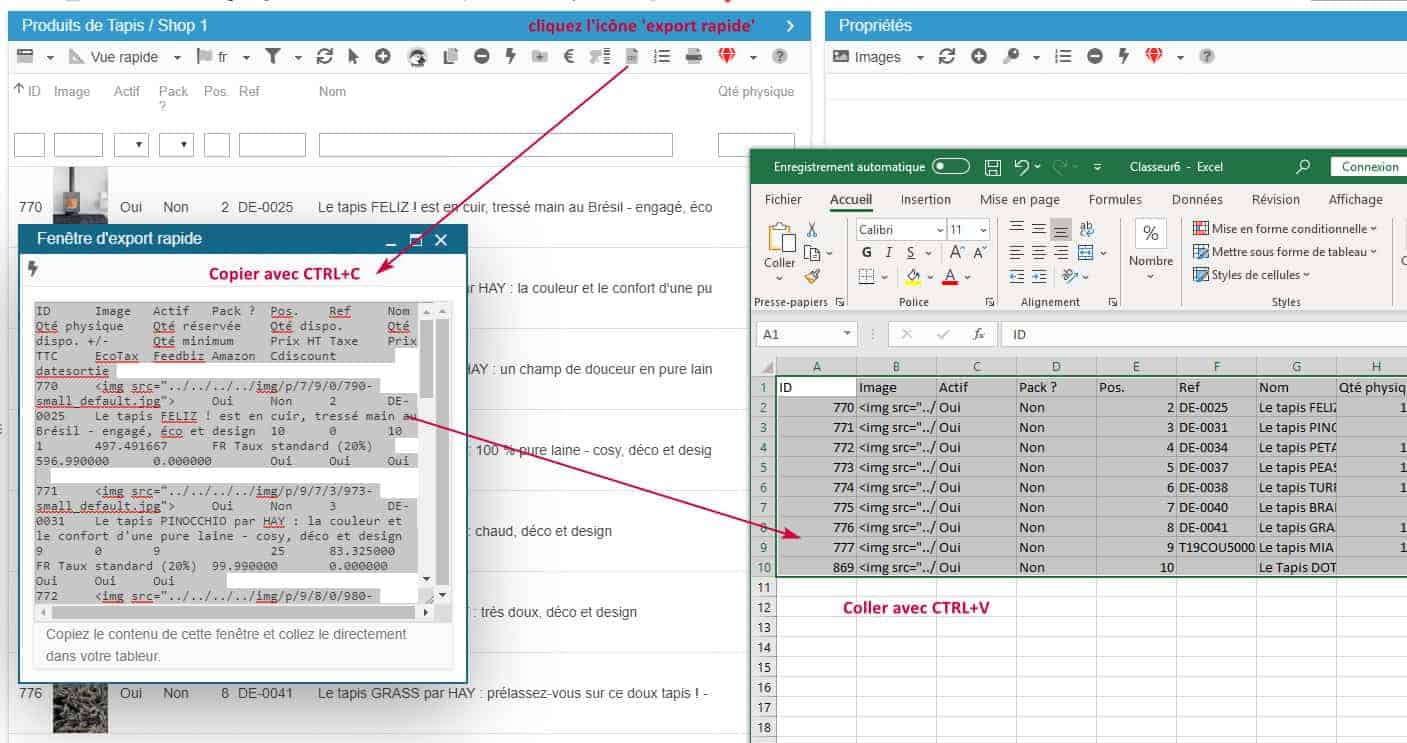This screenshot has width=1407, height=743.
Task: Click the euro price icon in toolbar
Action: (568, 57)
